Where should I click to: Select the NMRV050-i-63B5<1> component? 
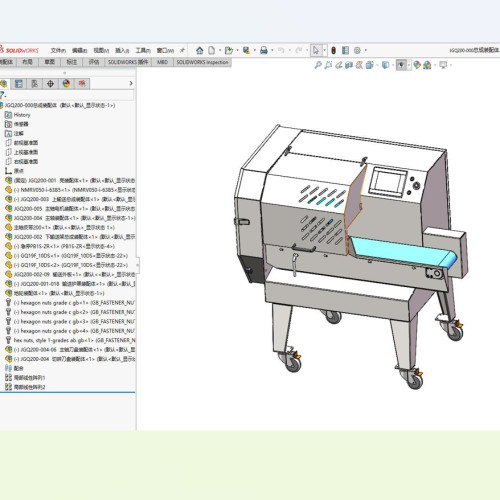[70, 190]
